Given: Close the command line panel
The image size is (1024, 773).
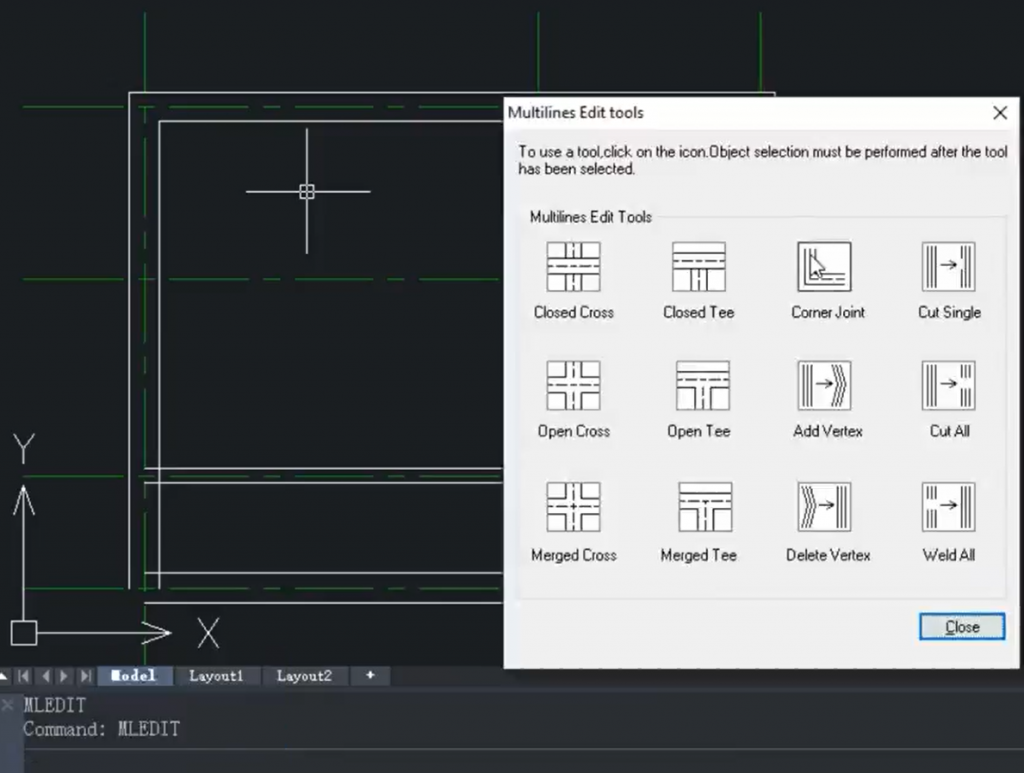Looking at the screenshot, I should click(x=8, y=704).
